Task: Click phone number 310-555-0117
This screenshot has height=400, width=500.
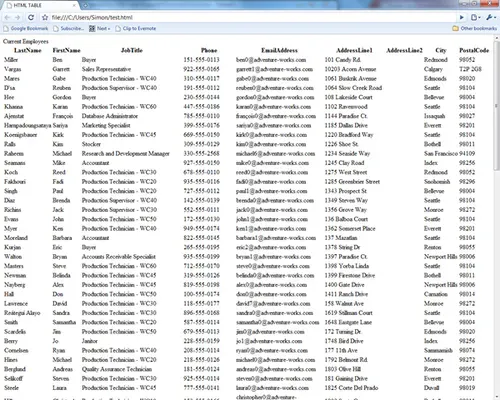Action: pyautogui.click(x=201, y=78)
